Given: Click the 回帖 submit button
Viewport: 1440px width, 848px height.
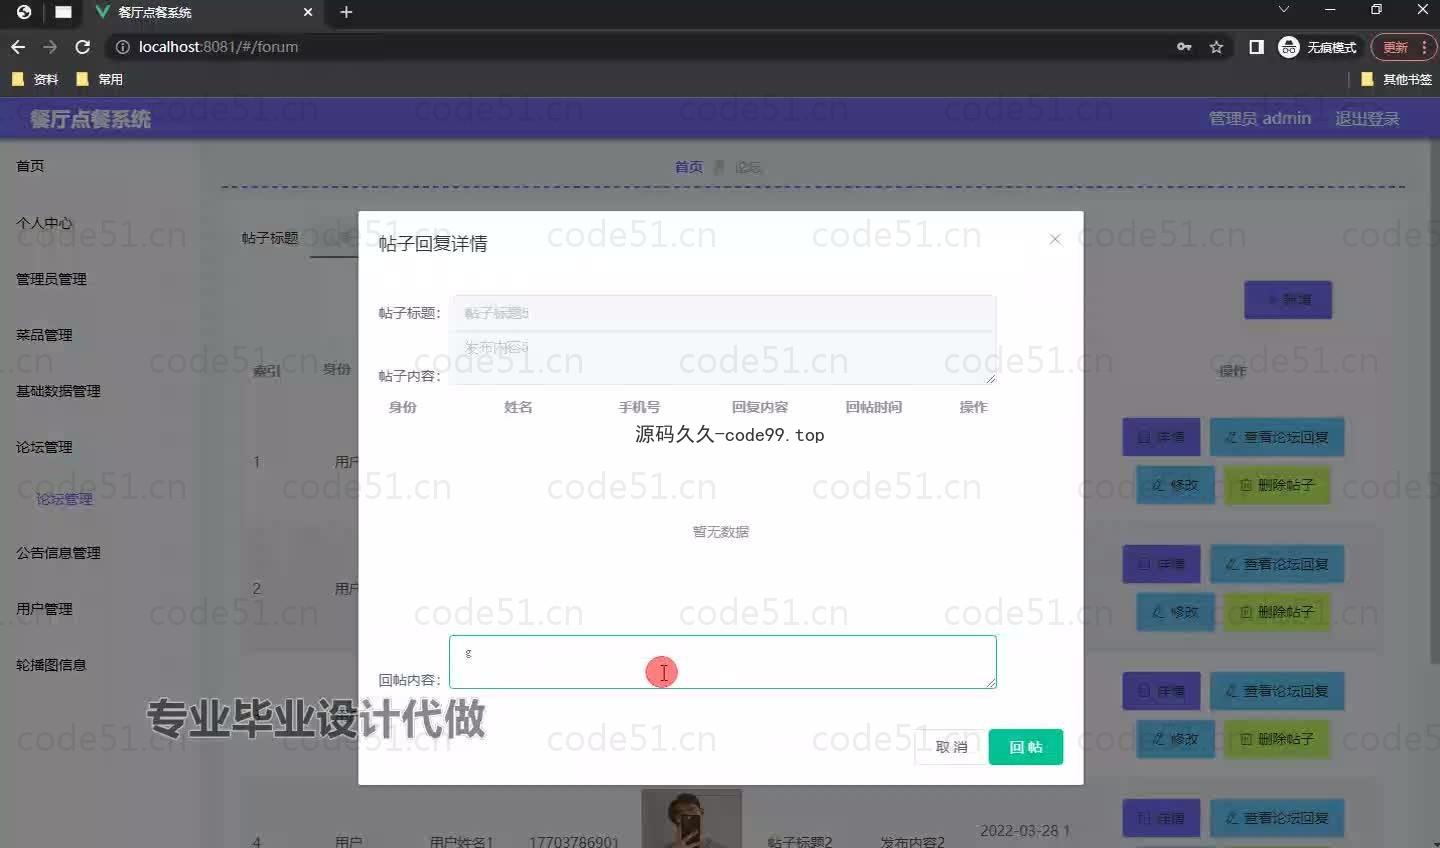Looking at the screenshot, I should point(1025,747).
